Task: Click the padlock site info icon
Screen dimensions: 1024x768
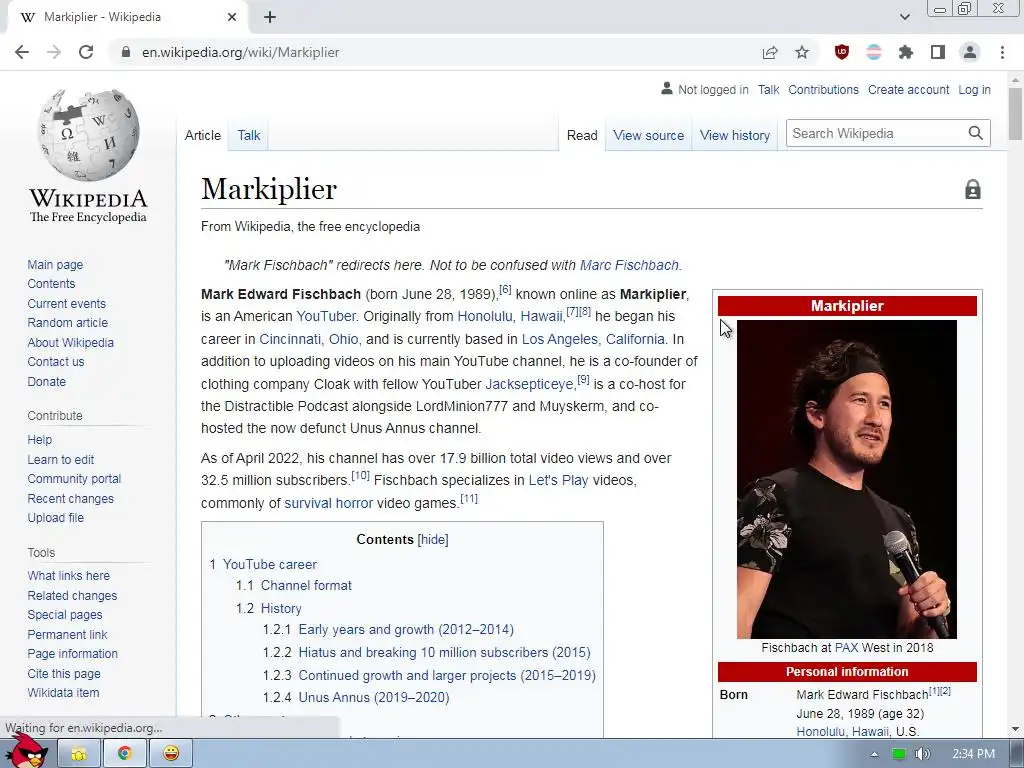Action: 125,52
